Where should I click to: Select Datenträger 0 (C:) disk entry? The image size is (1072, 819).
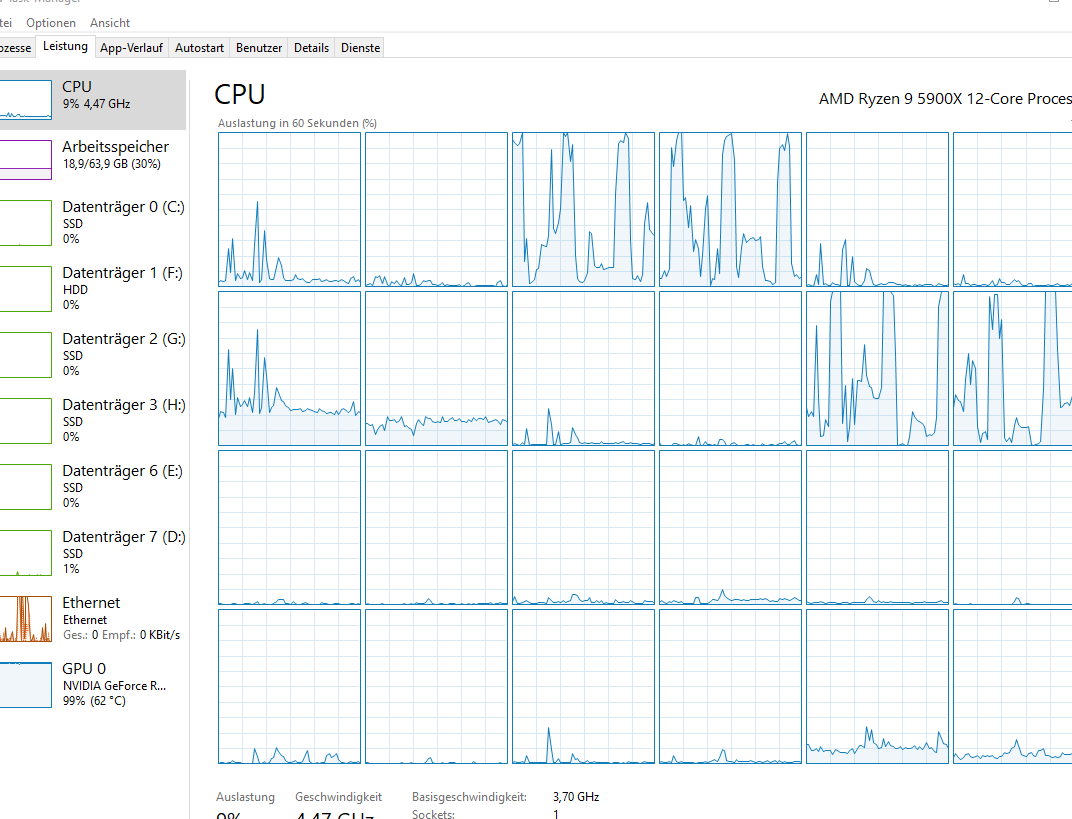click(92, 222)
